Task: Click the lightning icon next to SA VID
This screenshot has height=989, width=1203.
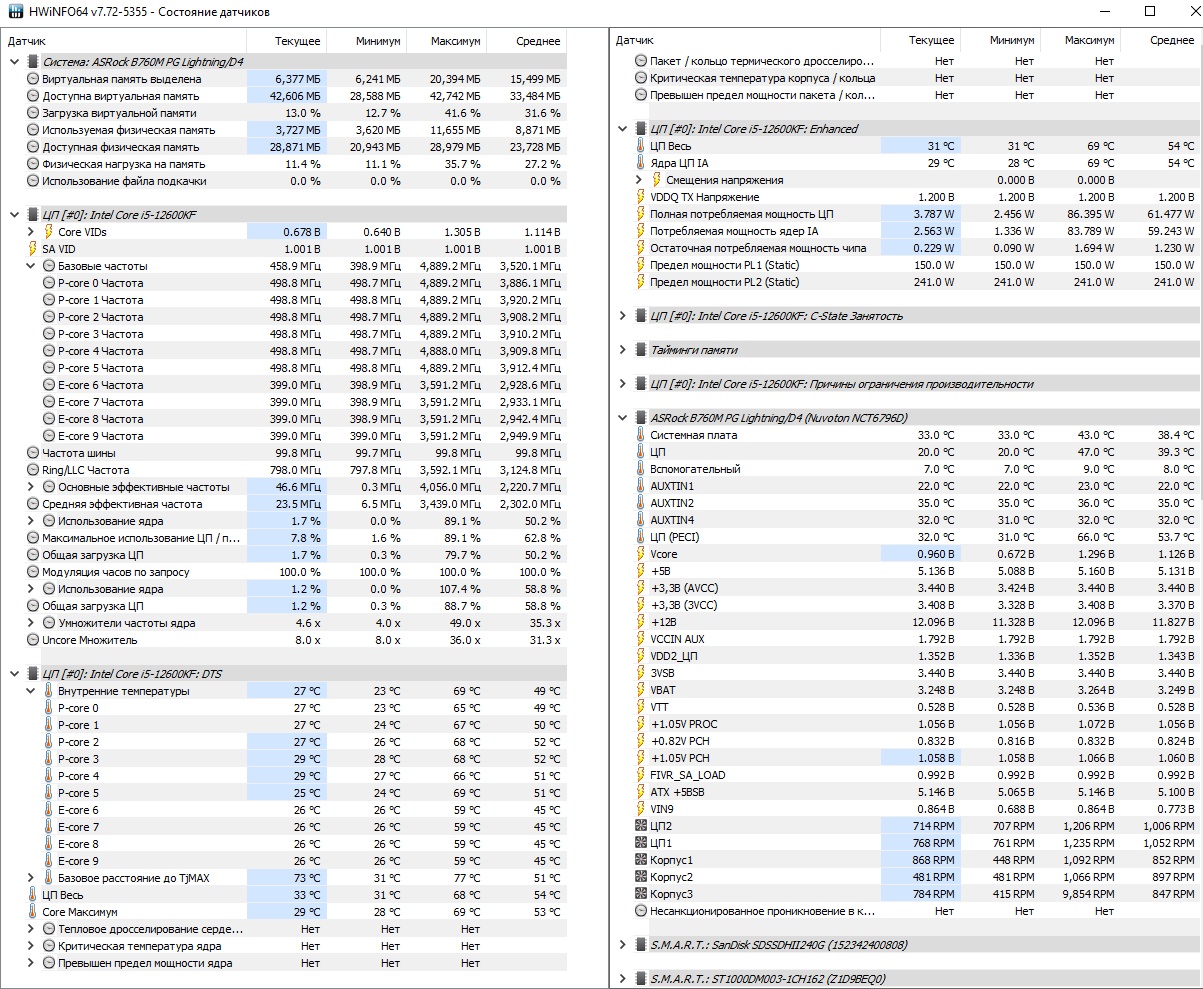Action: coord(32,249)
